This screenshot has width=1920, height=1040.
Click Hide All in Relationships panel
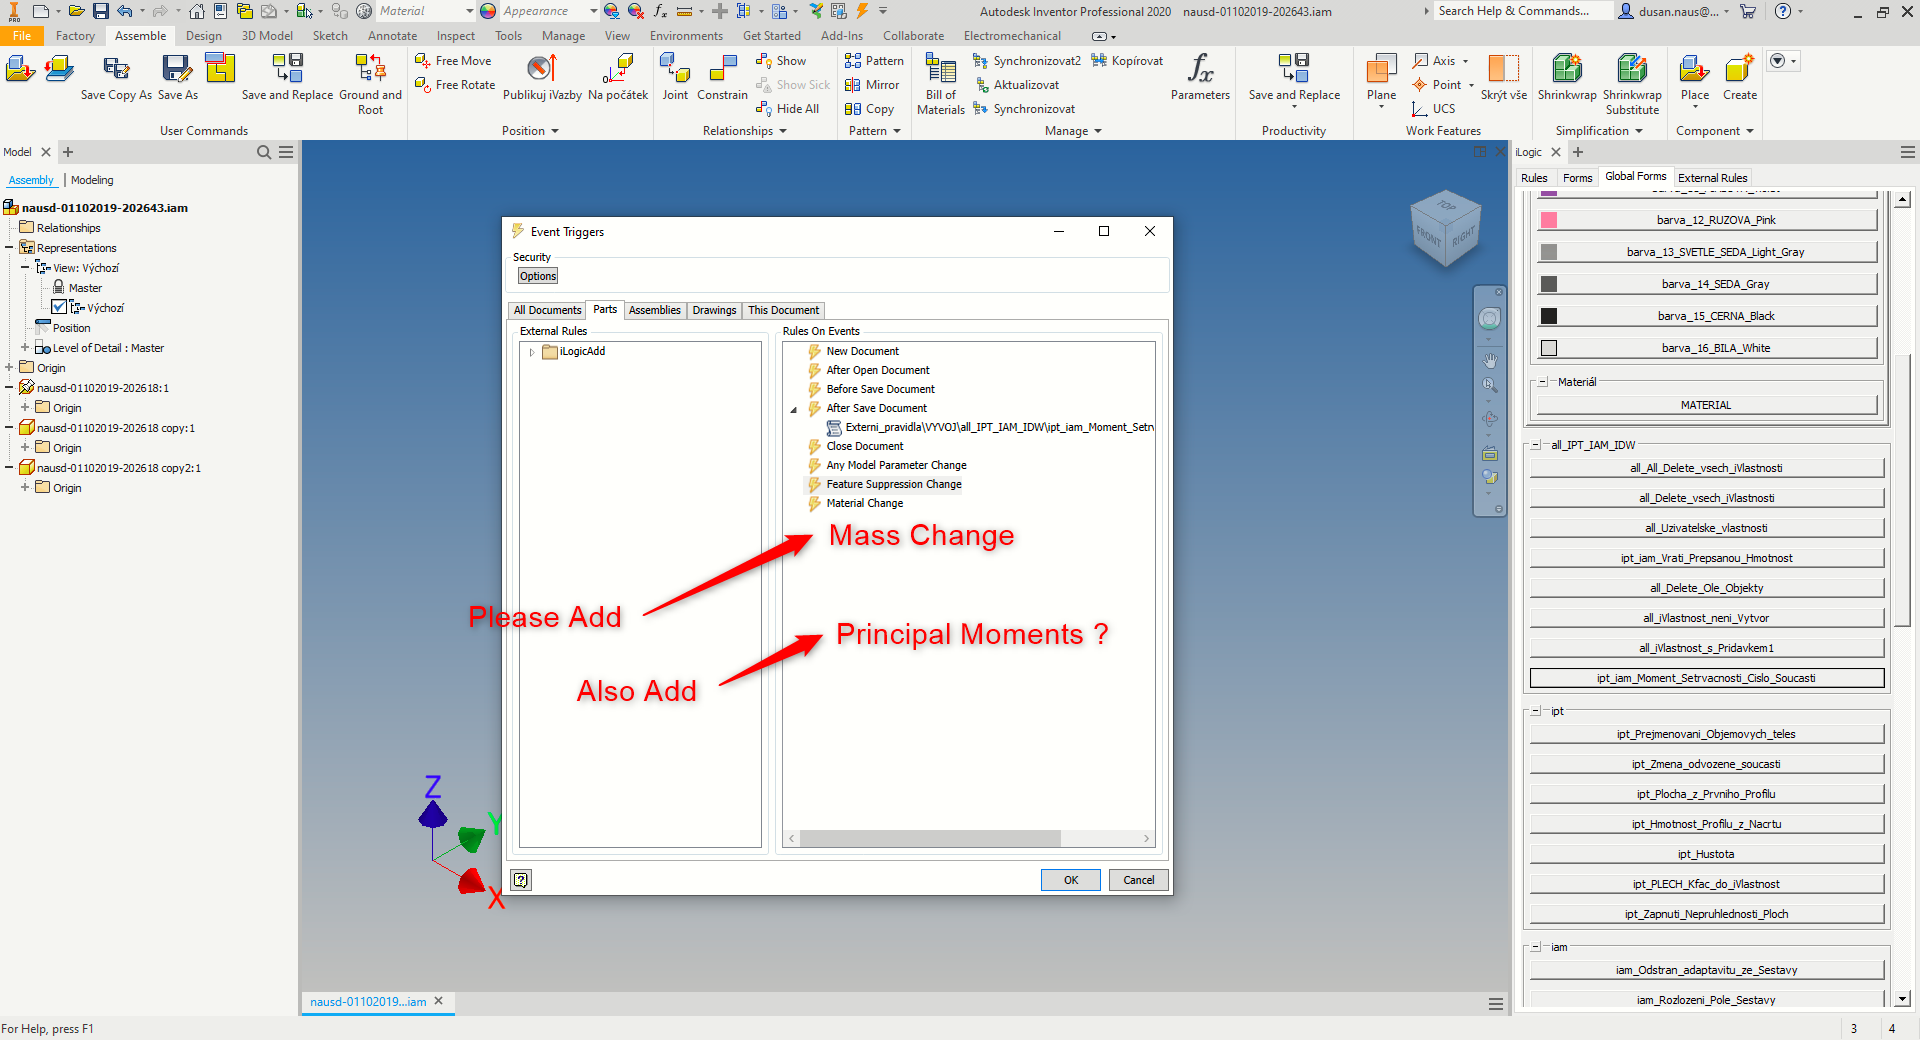(788, 108)
